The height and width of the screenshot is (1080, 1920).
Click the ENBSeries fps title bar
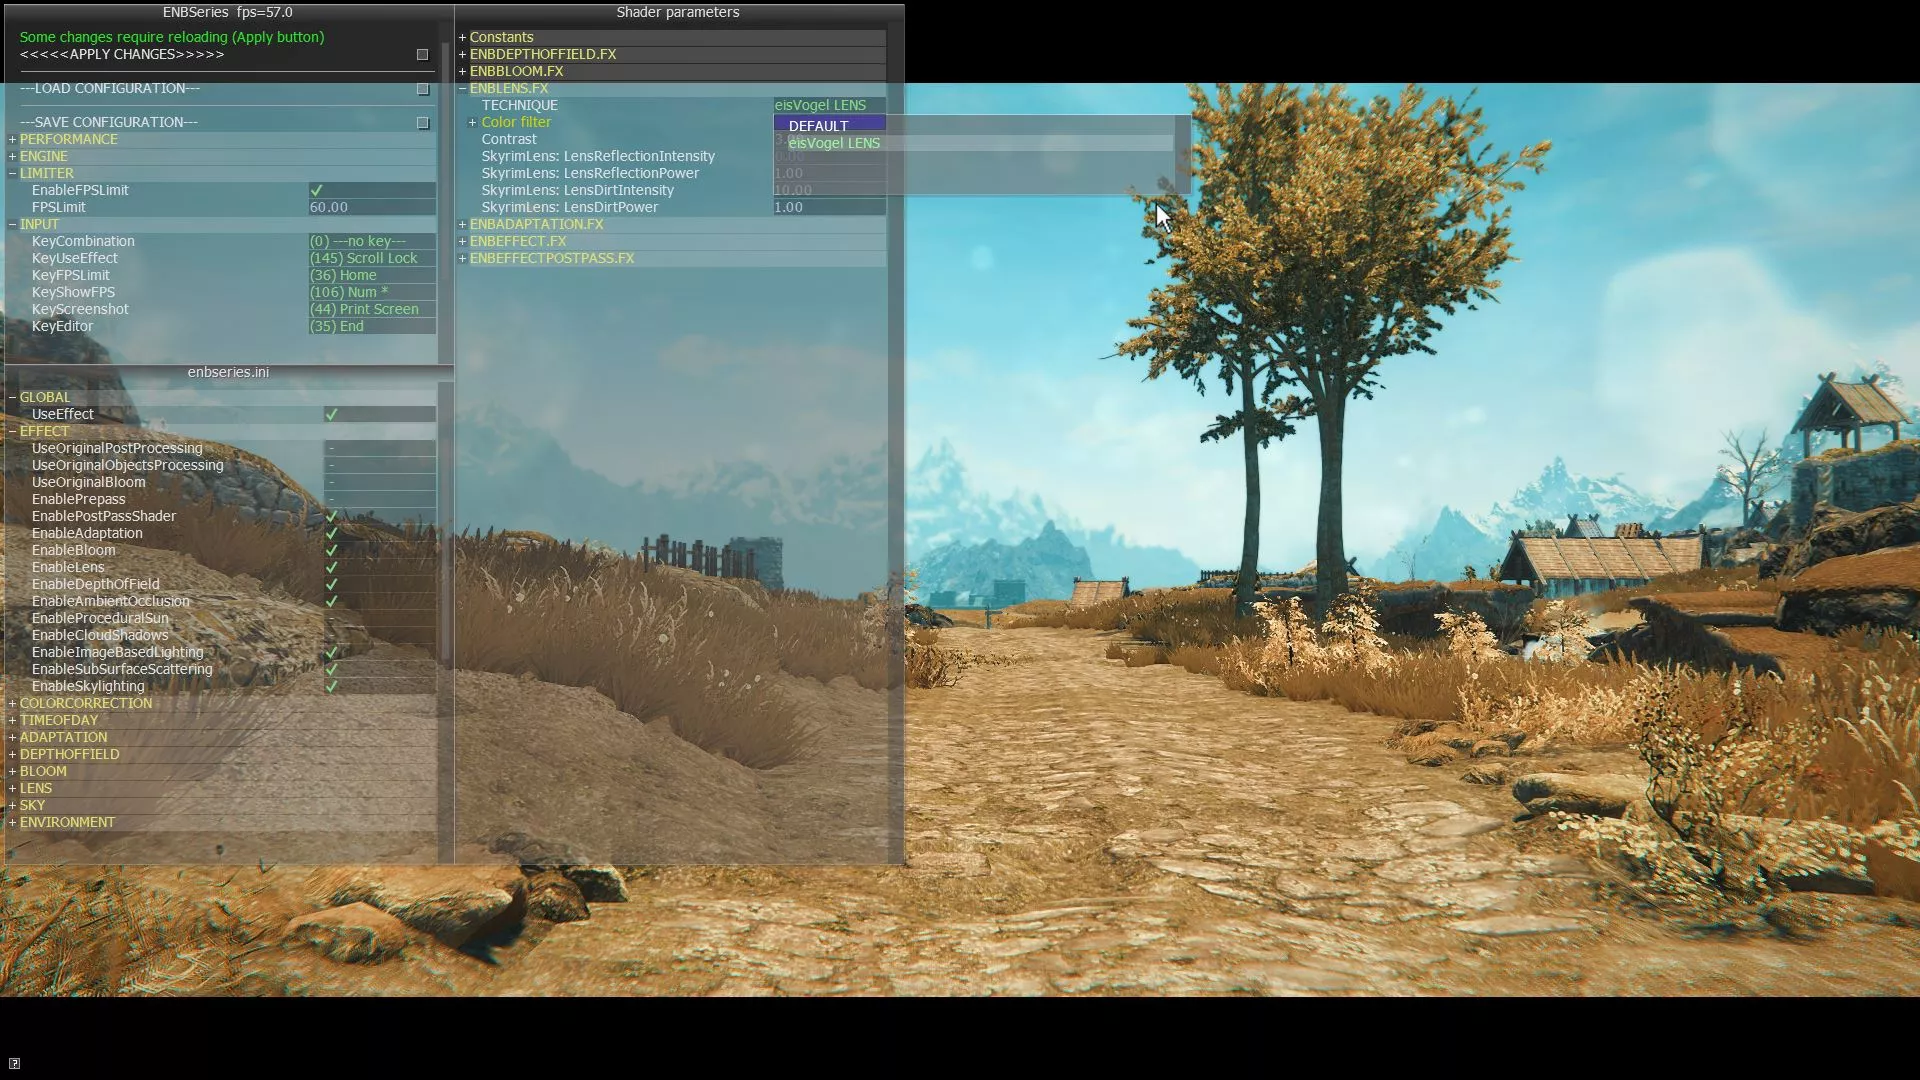click(228, 12)
